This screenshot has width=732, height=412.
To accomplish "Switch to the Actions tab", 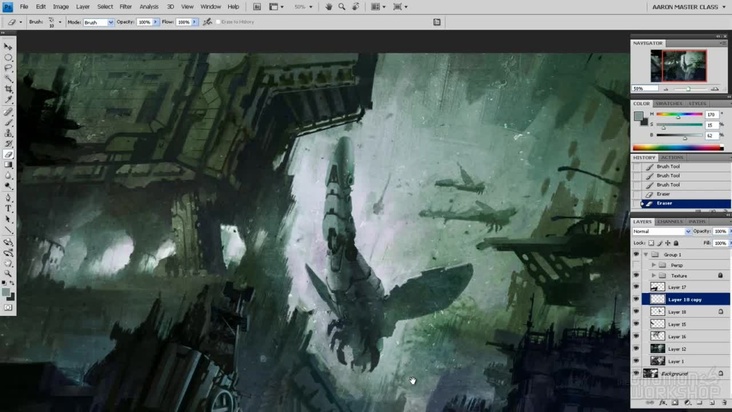I will pos(672,158).
